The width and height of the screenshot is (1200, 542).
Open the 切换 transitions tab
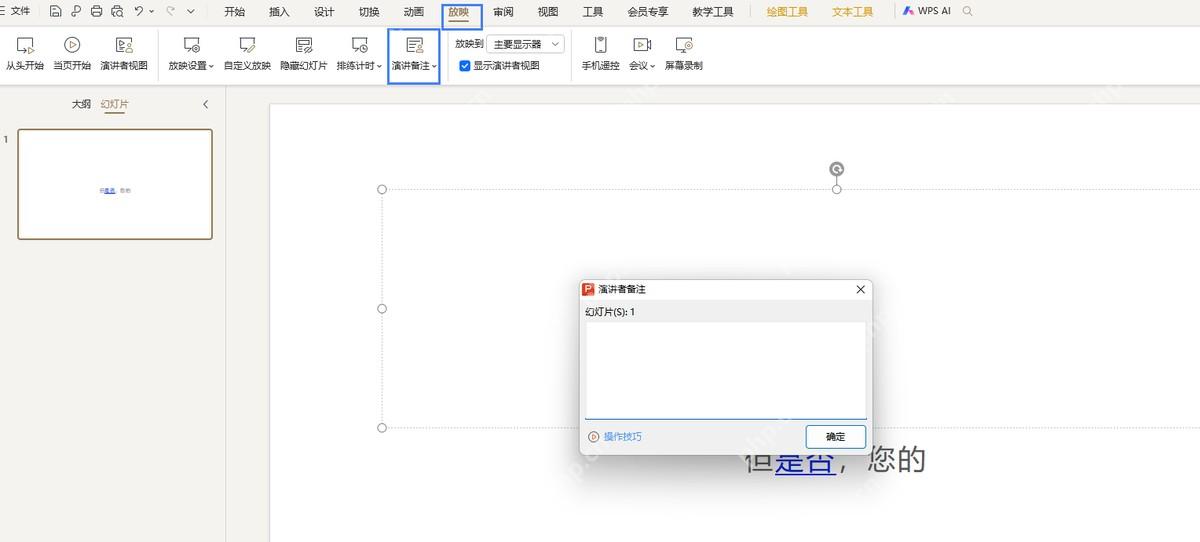click(x=368, y=12)
